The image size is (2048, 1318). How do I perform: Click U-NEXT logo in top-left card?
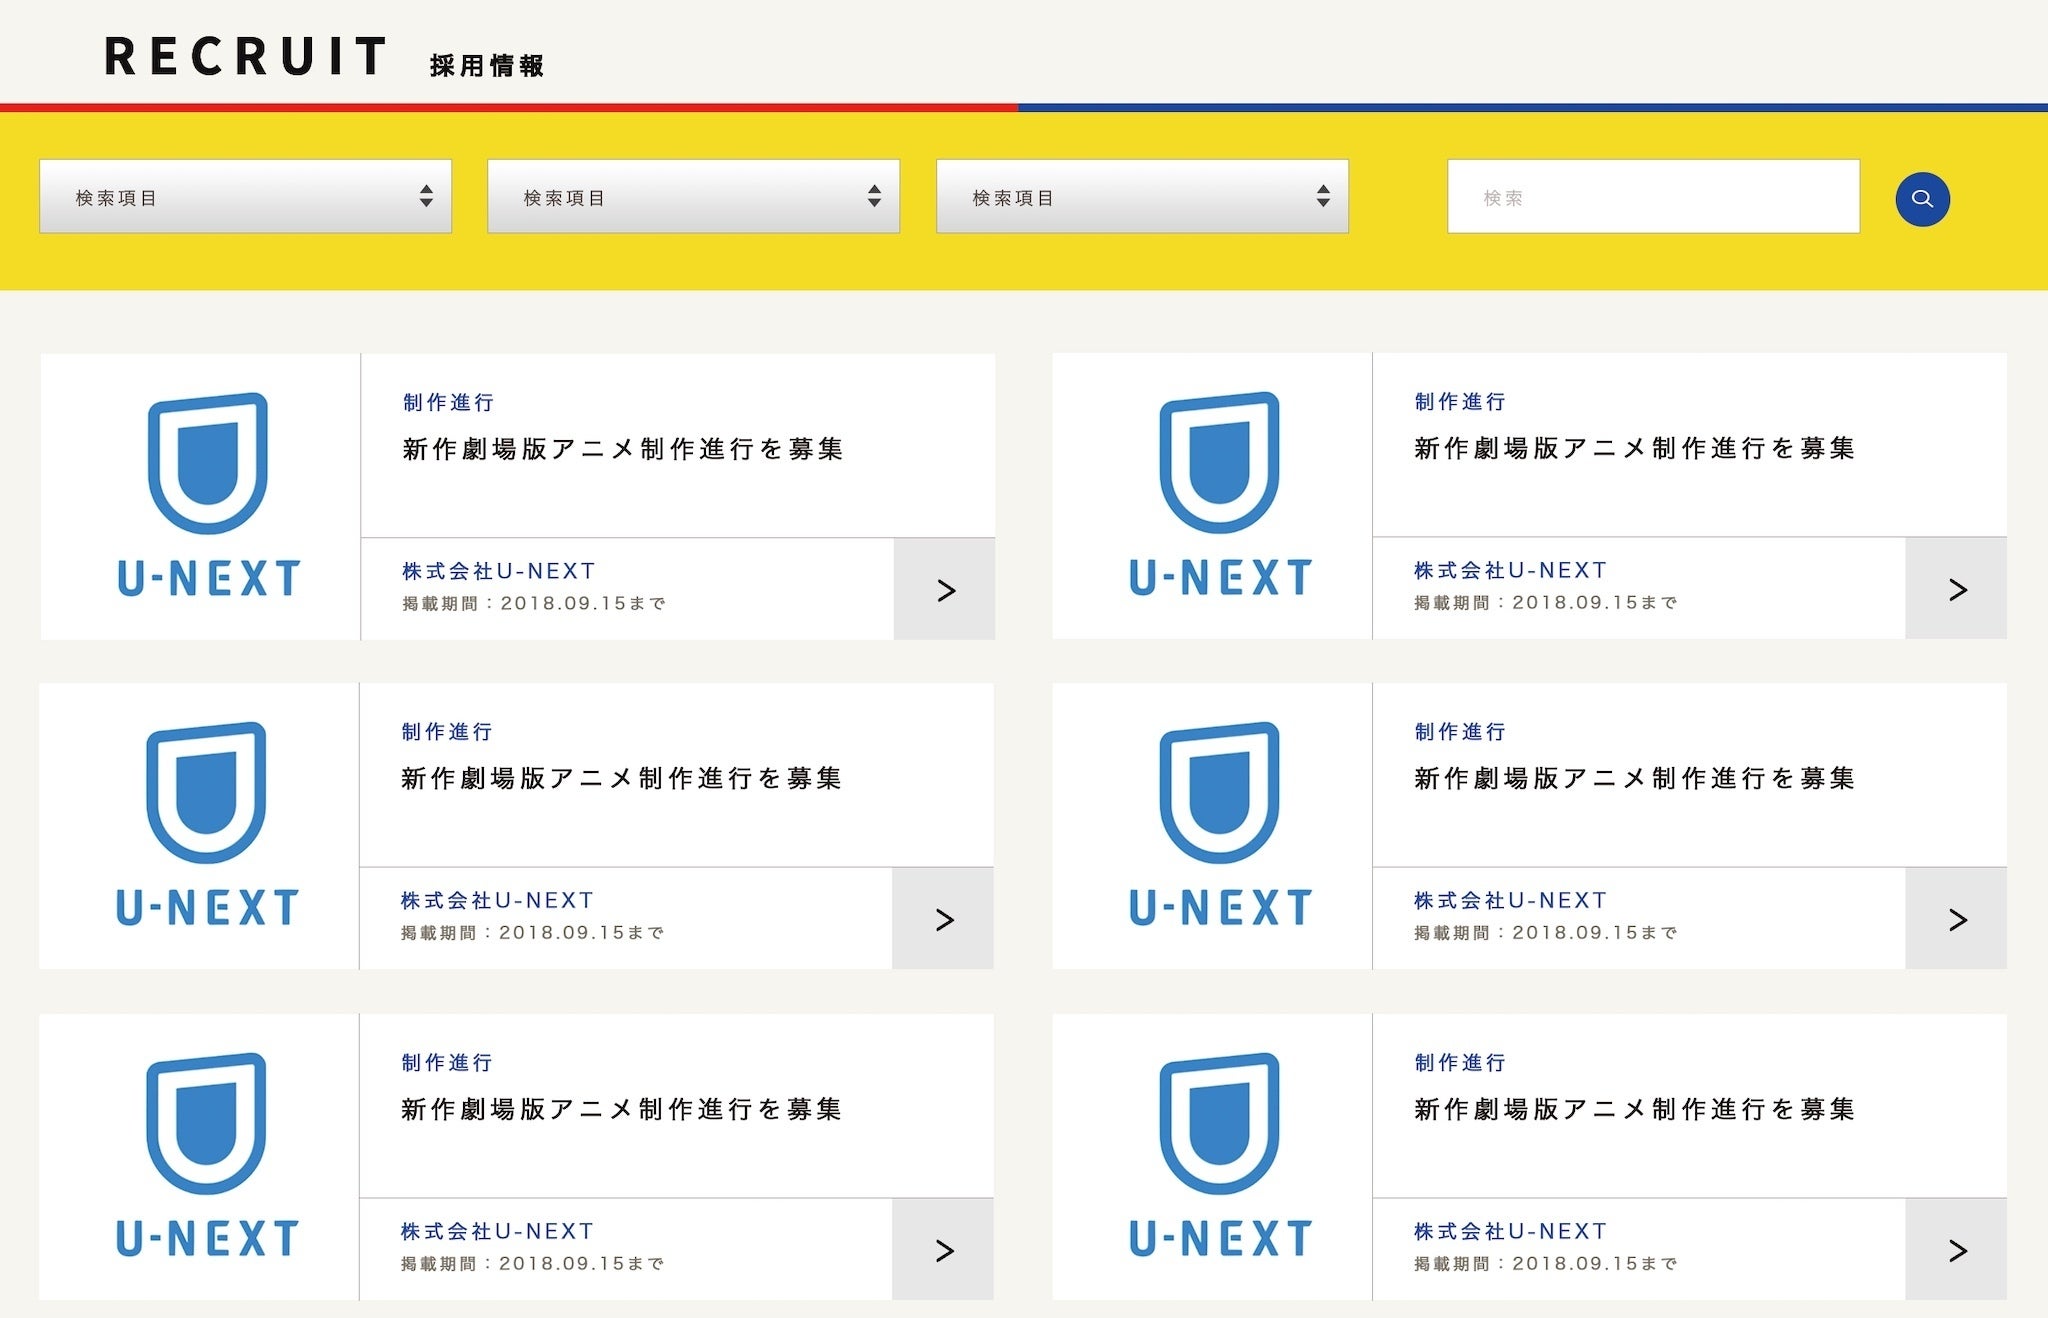[x=208, y=495]
